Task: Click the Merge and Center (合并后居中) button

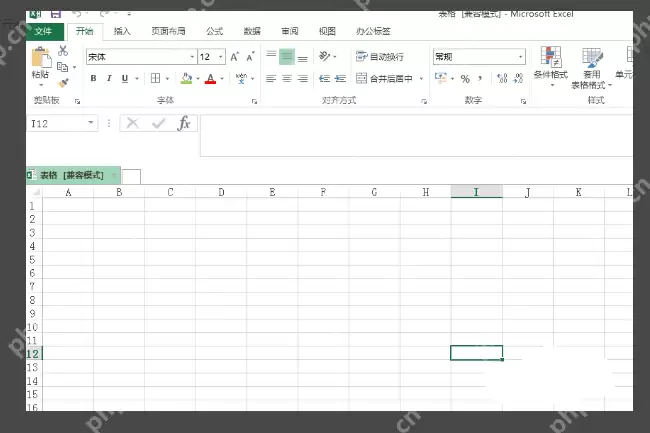Action: coord(390,78)
